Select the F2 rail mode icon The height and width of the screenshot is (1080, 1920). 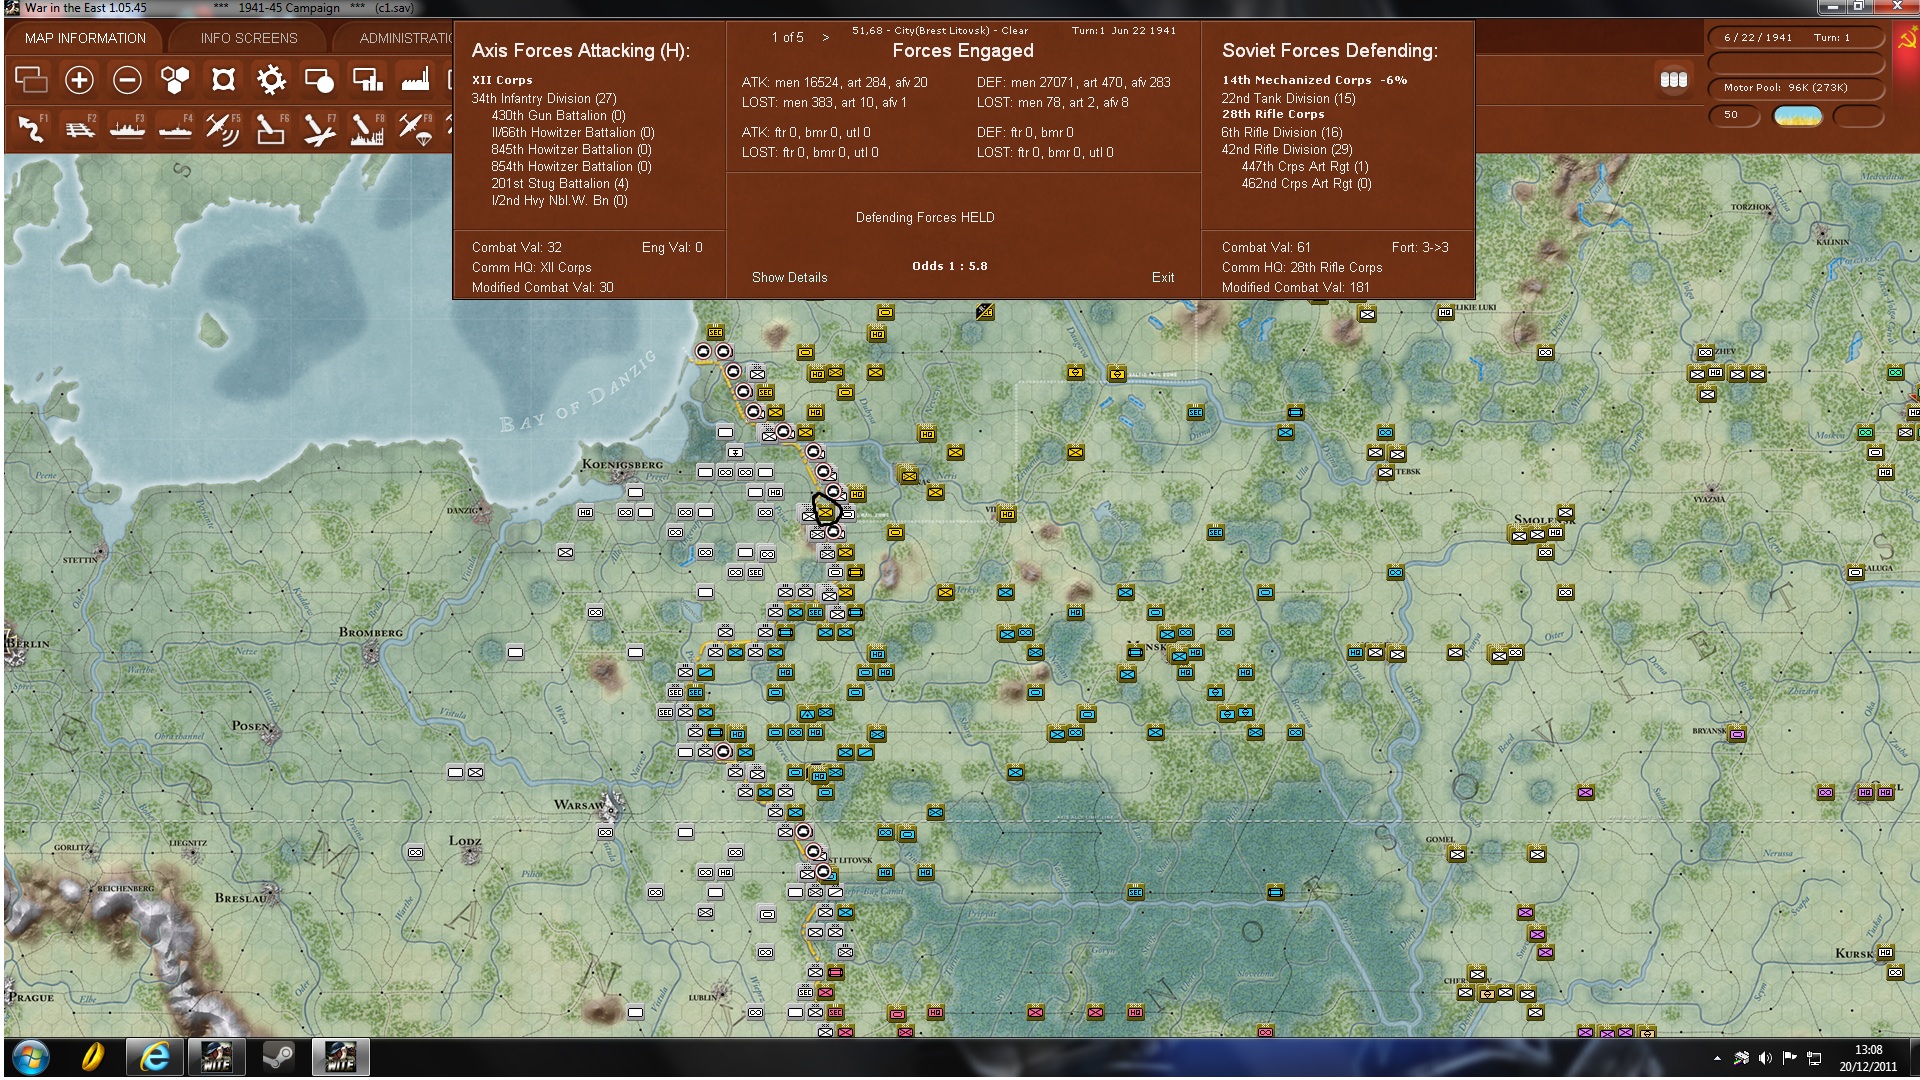(79, 129)
